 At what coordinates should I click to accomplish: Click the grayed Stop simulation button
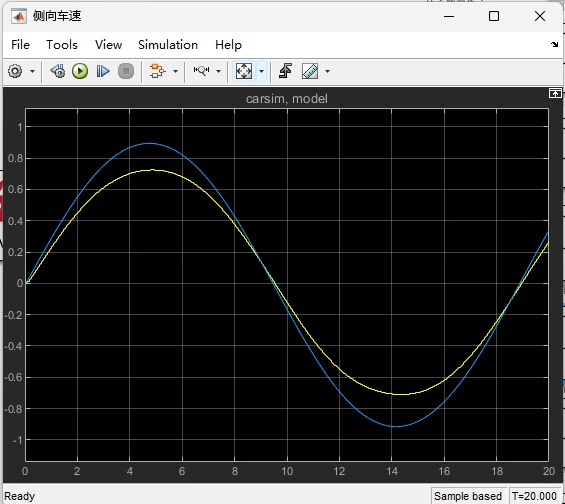coord(126,71)
